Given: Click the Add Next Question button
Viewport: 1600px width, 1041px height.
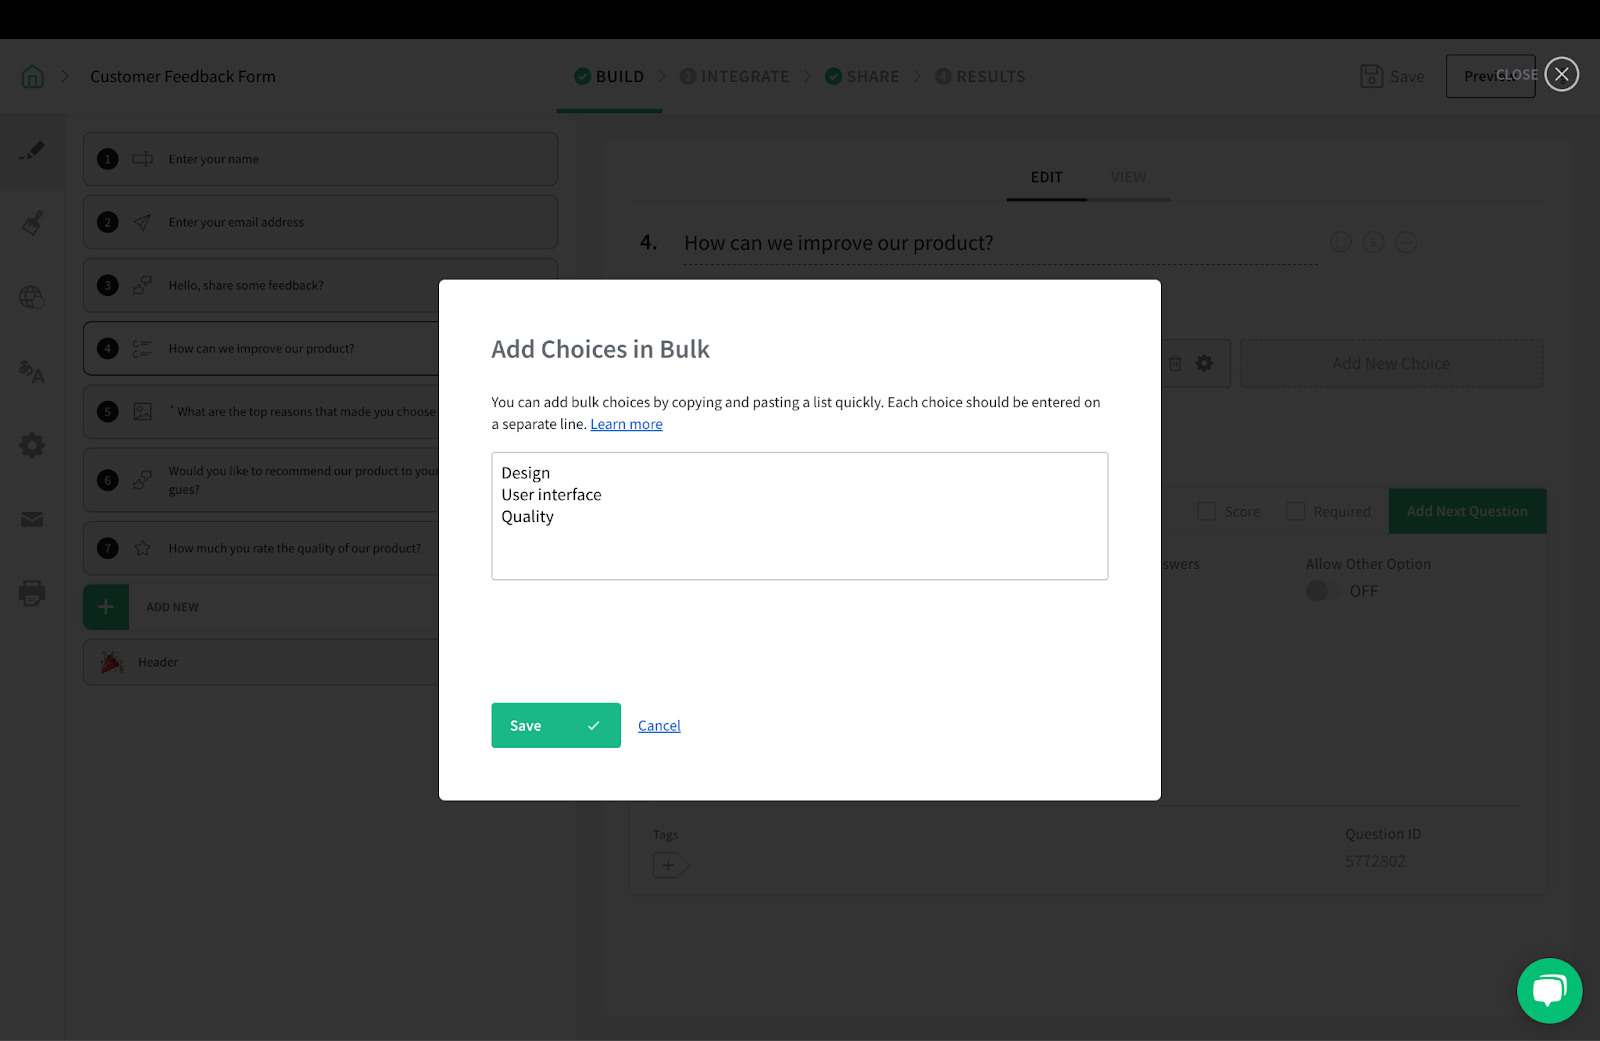Looking at the screenshot, I should (x=1467, y=511).
